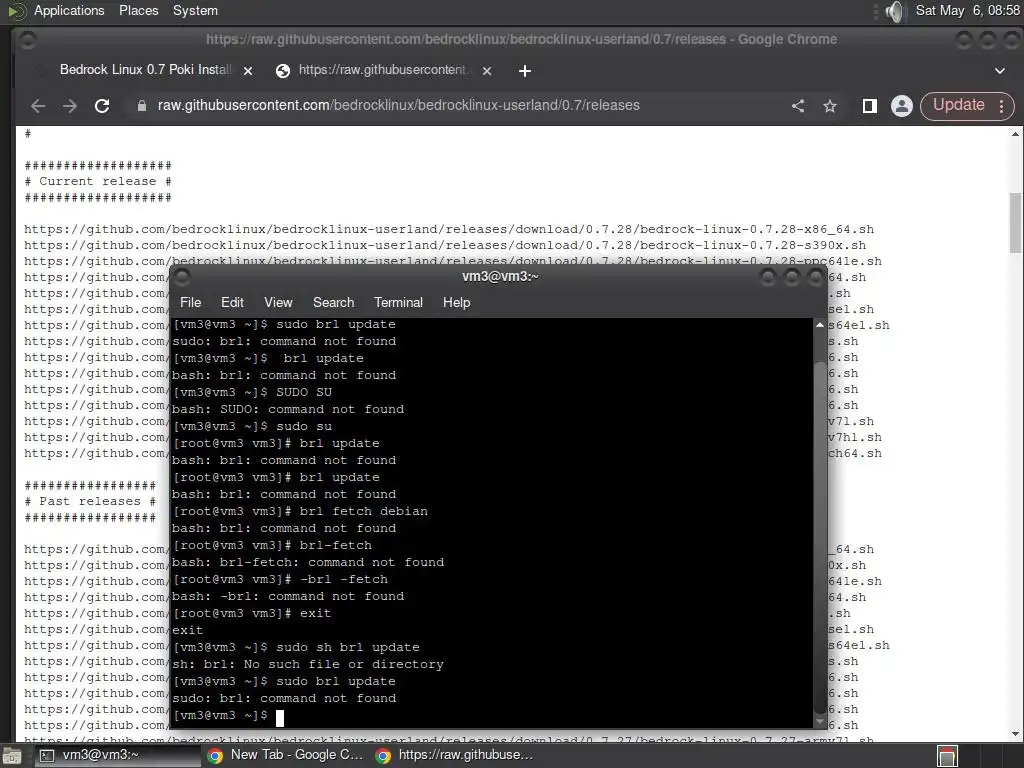Switch to New Tab - Google Chrome taskbar entry
Screen dimensions: 1024x768
(x=285, y=756)
